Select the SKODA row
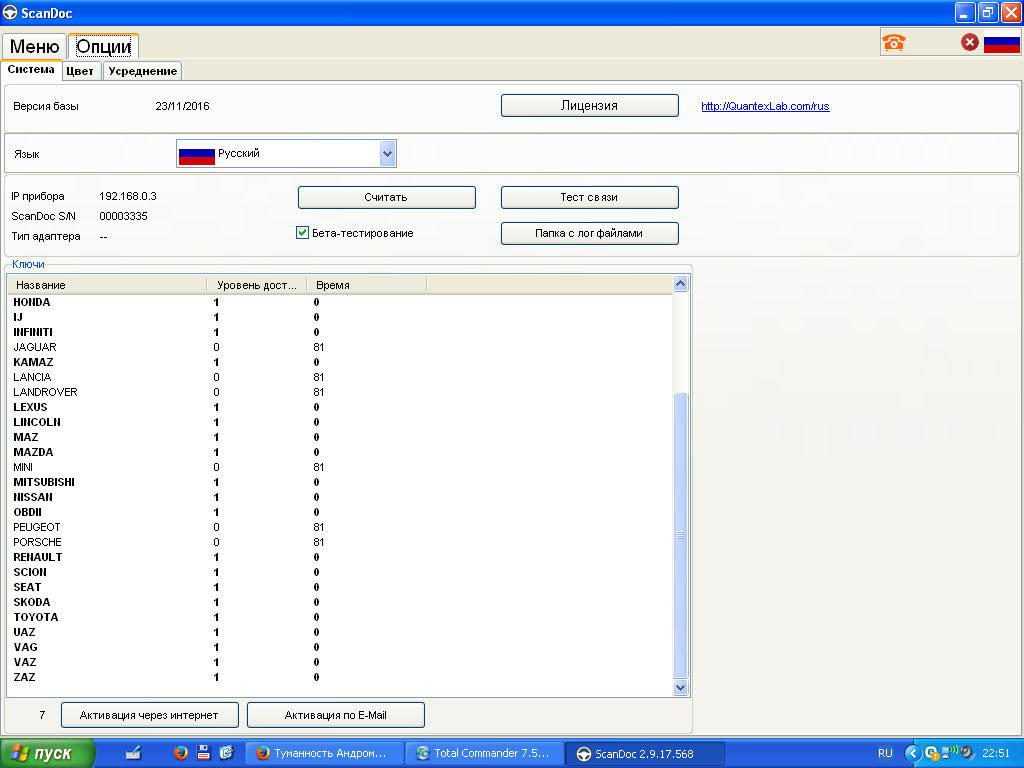The image size is (1024, 768). pyautogui.click(x=340, y=603)
